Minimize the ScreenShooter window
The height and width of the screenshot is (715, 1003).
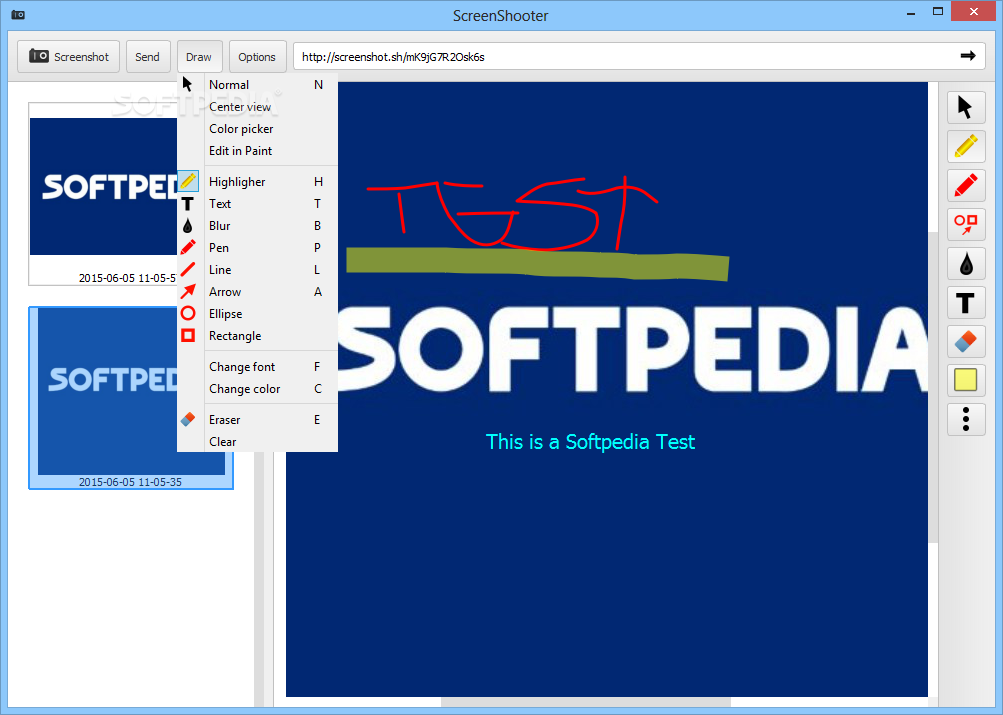click(x=911, y=12)
